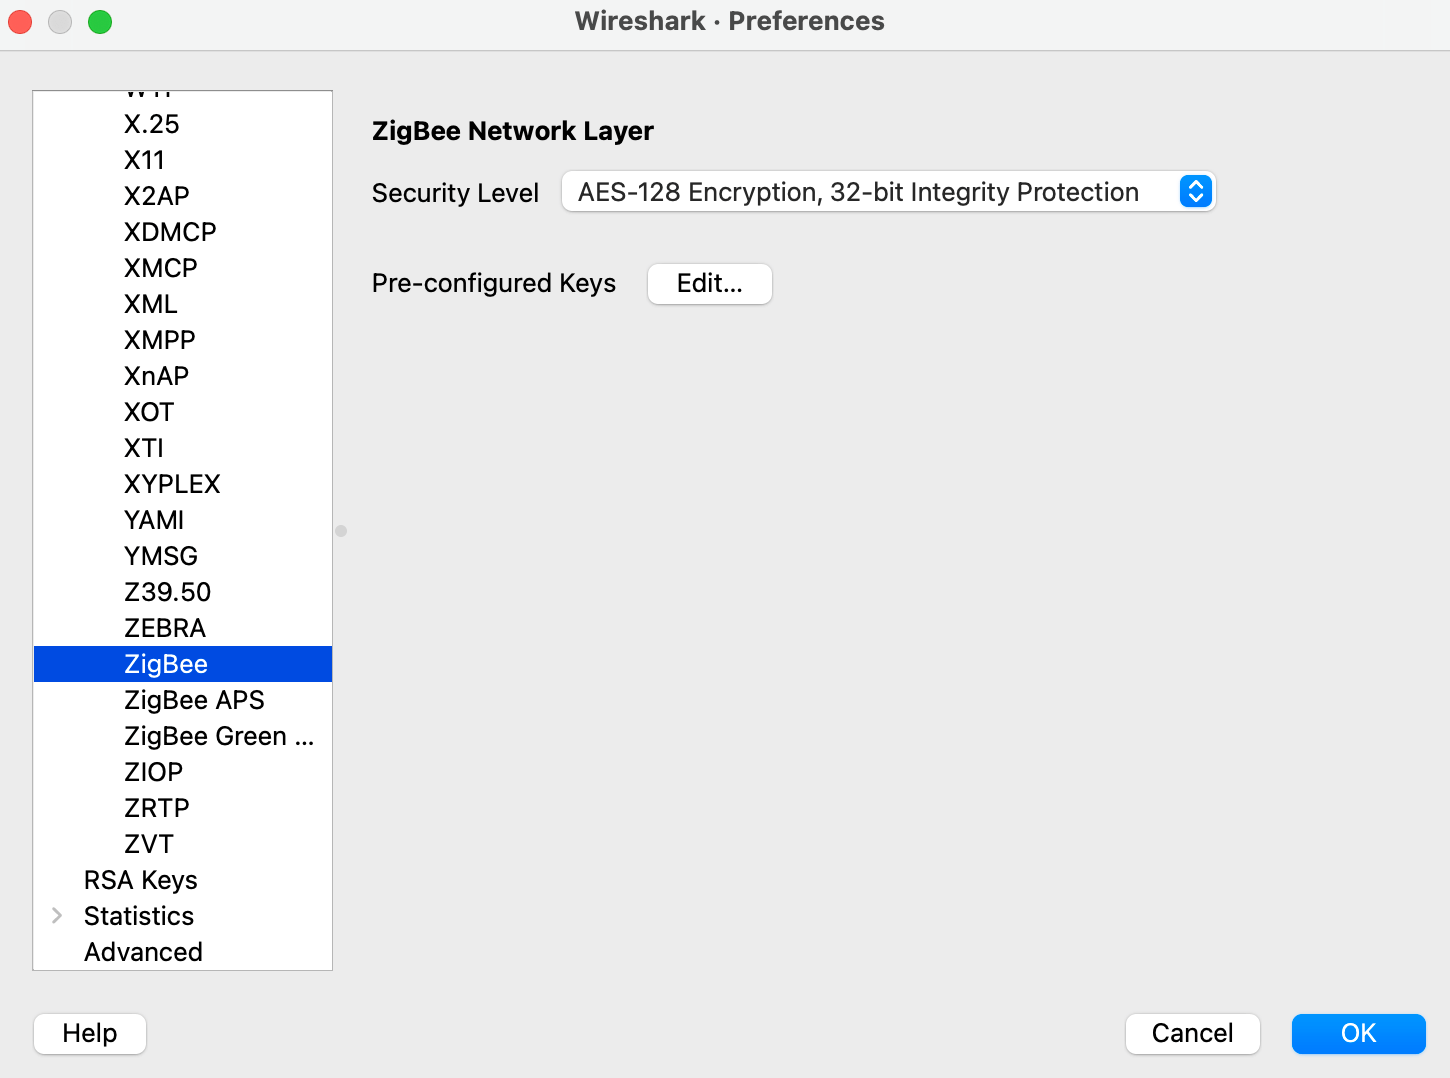This screenshot has width=1450, height=1078.
Task: Open ZIOP protocol preferences
Action: (153, 771)
